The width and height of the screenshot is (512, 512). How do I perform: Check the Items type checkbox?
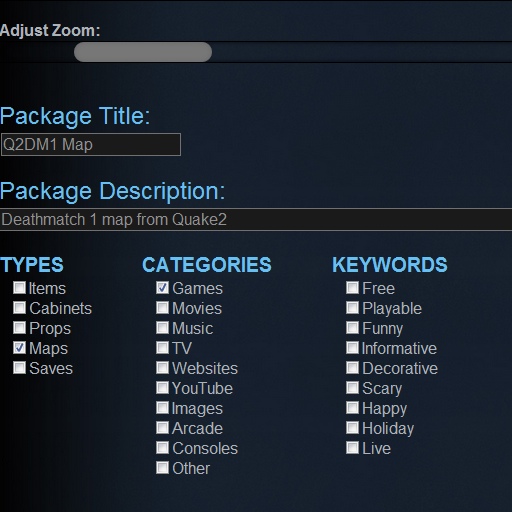19,288
